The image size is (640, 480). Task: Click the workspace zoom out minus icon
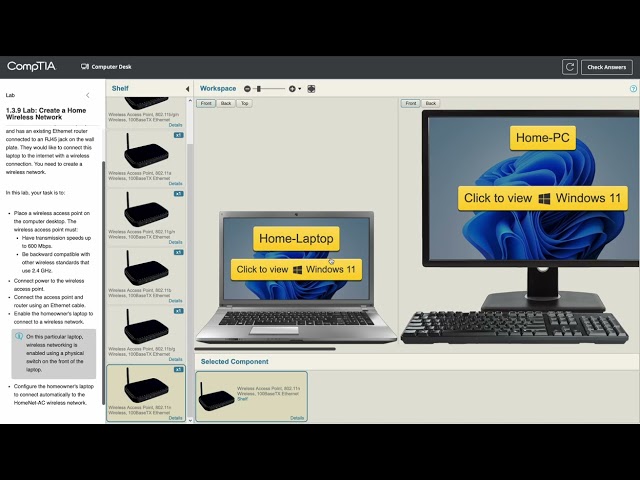tap(247, 89)
